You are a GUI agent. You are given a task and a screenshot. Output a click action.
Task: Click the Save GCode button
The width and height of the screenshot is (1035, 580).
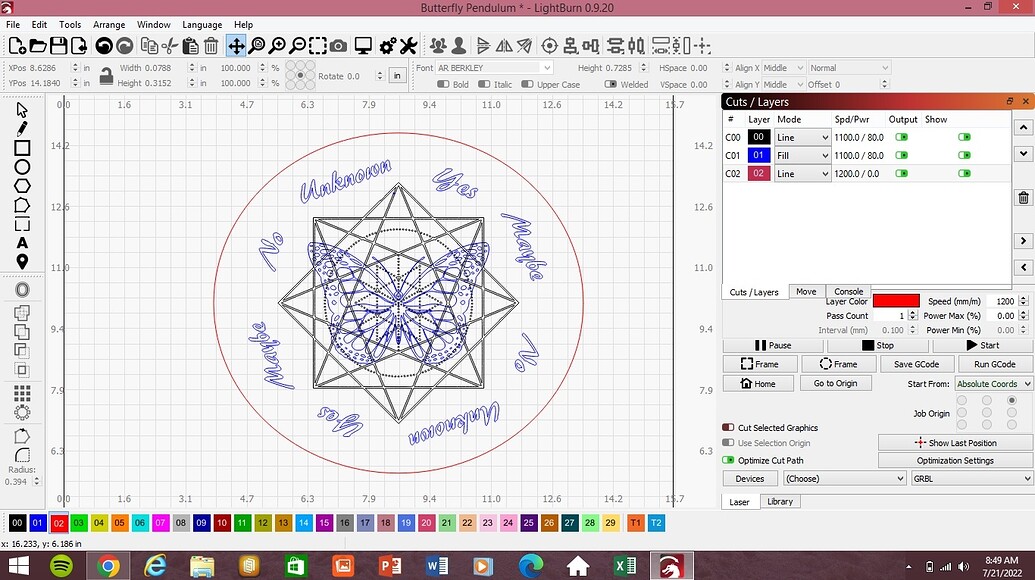[x=916, y=364]
